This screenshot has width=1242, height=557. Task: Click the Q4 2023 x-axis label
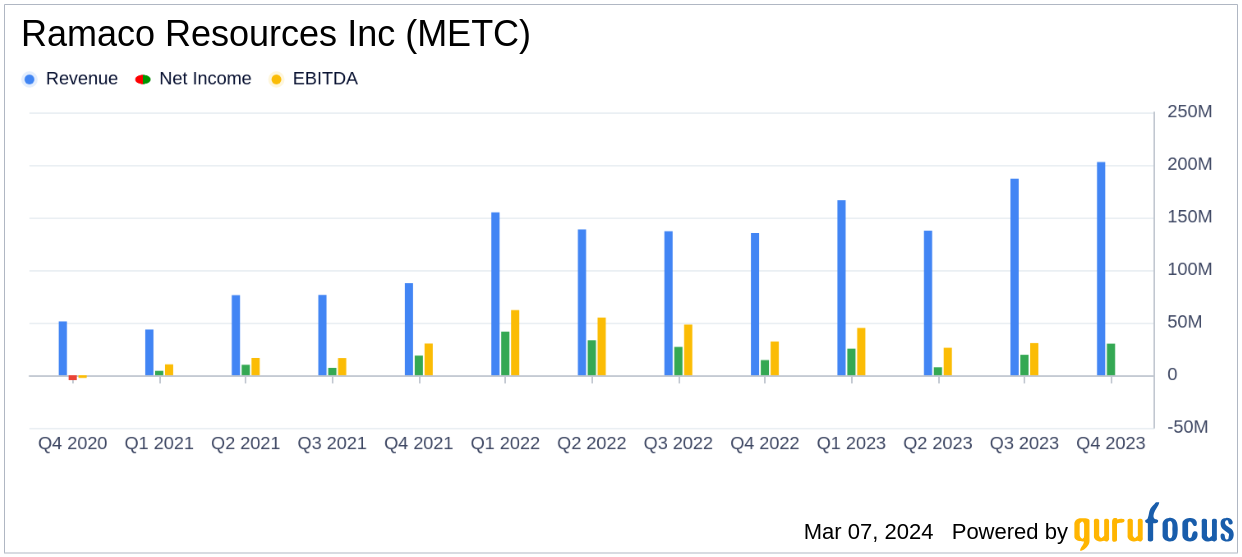click(x=1111, y=444)
